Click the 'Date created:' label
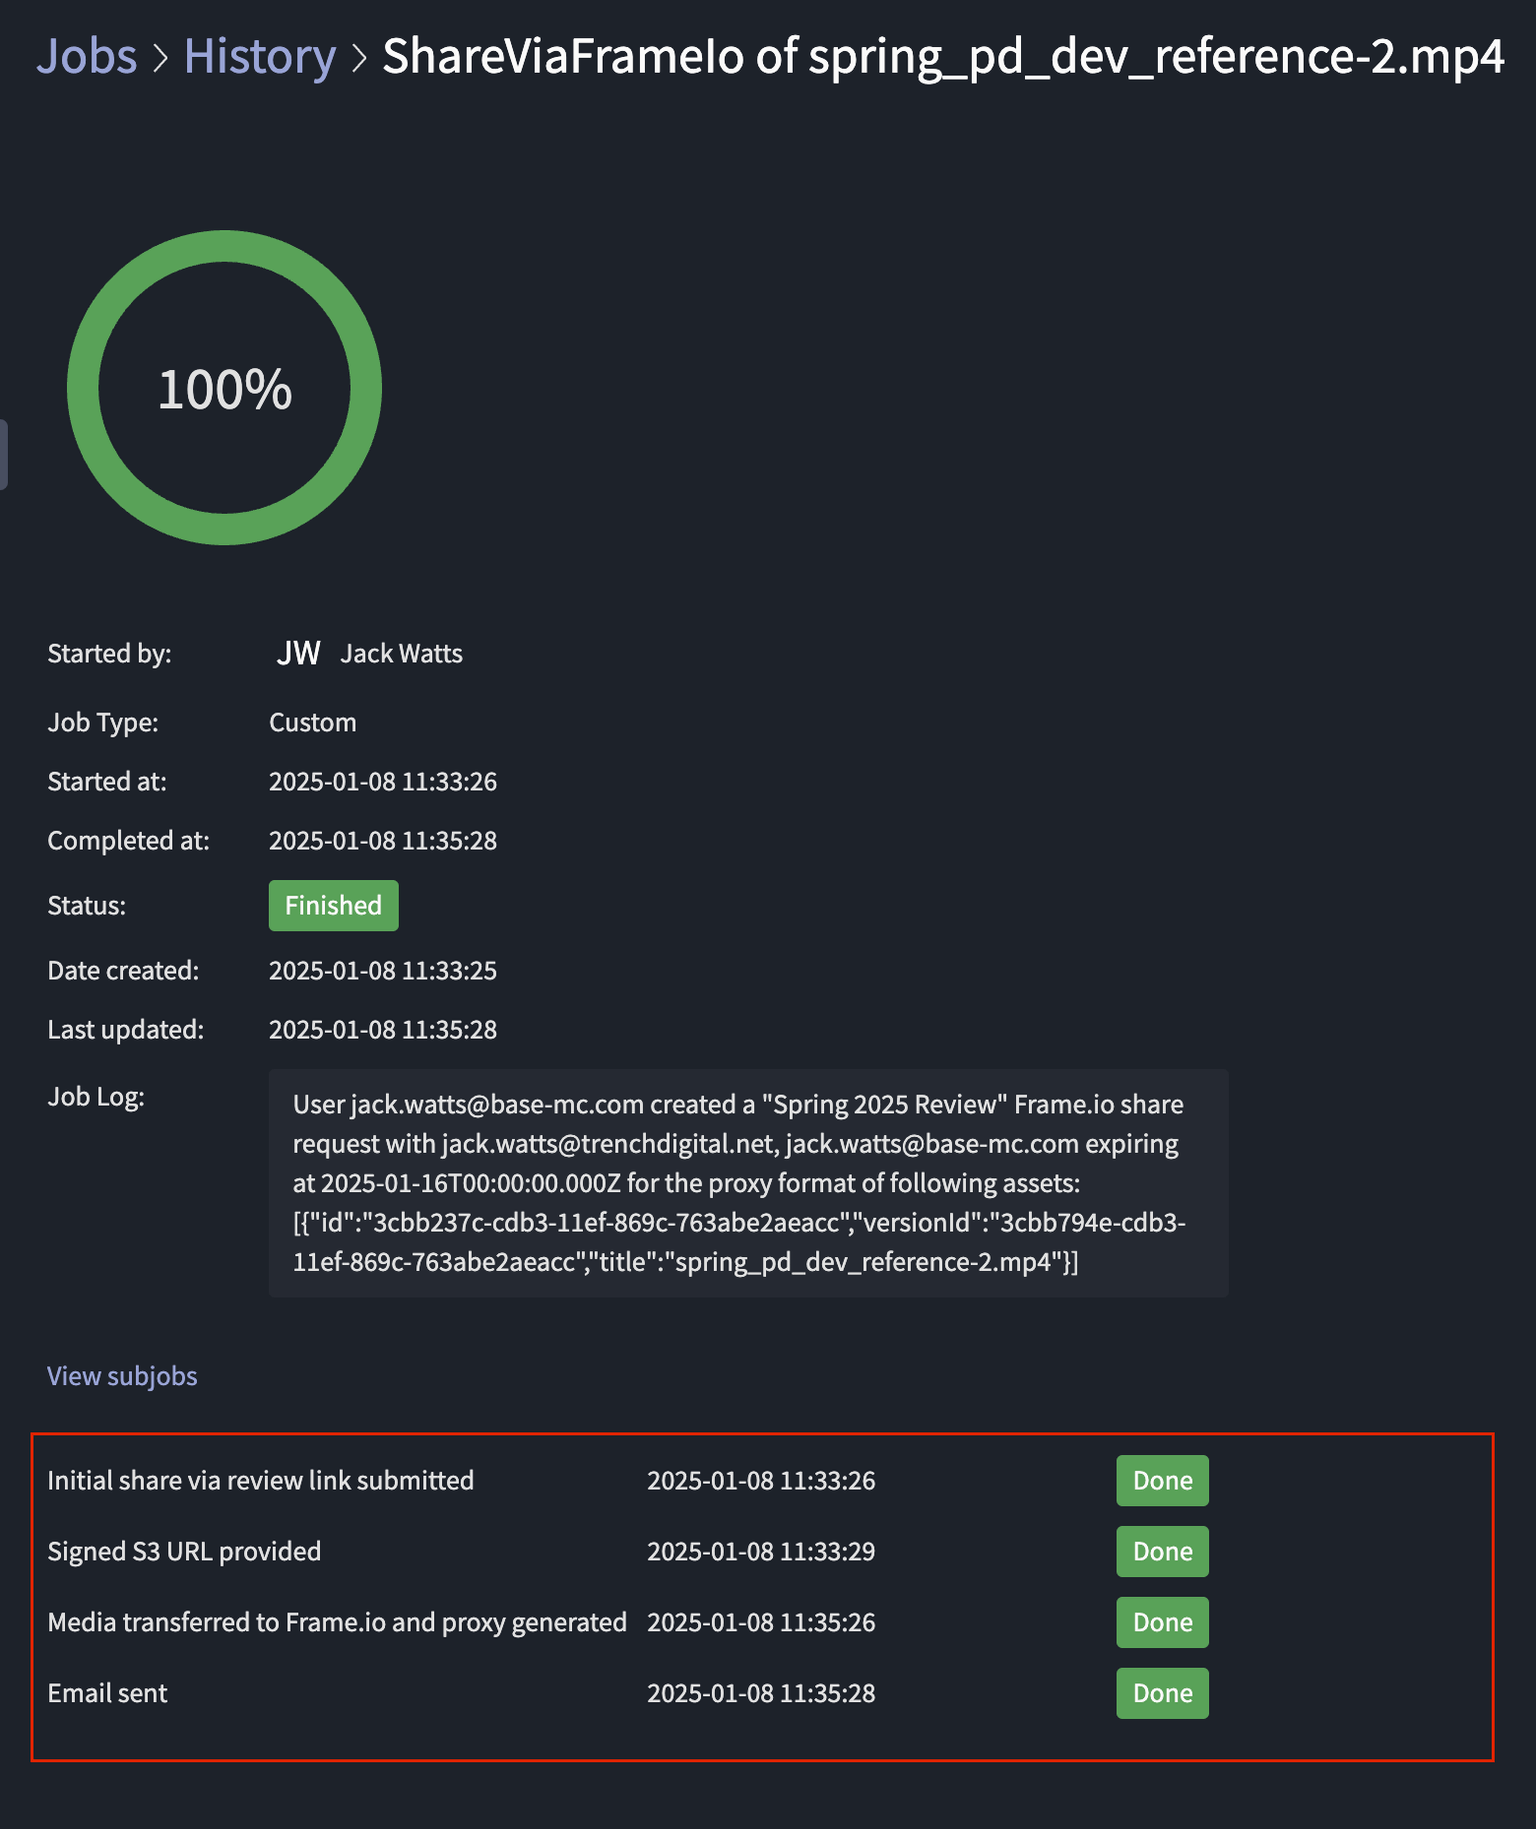The width and height of the screenshot is (1536, 1829). (x=123, y=970)
